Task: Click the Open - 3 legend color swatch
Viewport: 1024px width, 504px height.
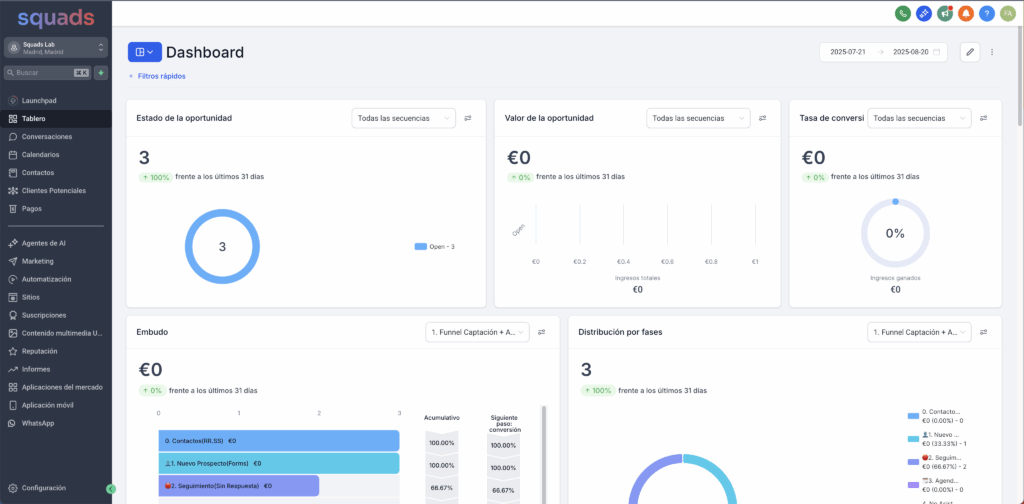Action: pos(421,247)
